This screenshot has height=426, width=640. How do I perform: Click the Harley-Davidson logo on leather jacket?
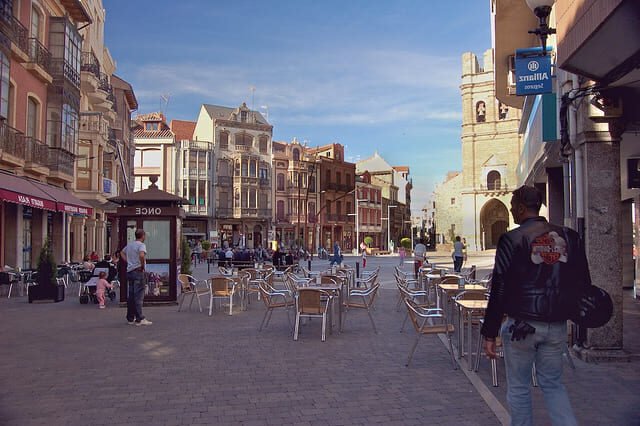(548, 248)
